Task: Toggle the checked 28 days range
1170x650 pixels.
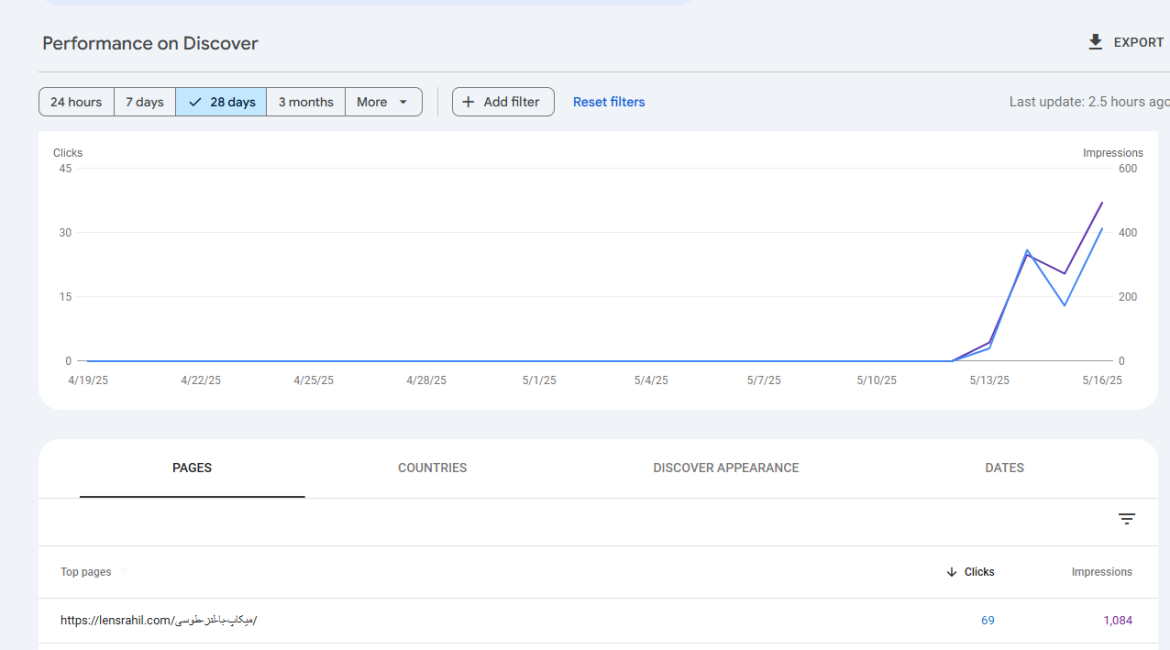Action: [x=221, y=102]
